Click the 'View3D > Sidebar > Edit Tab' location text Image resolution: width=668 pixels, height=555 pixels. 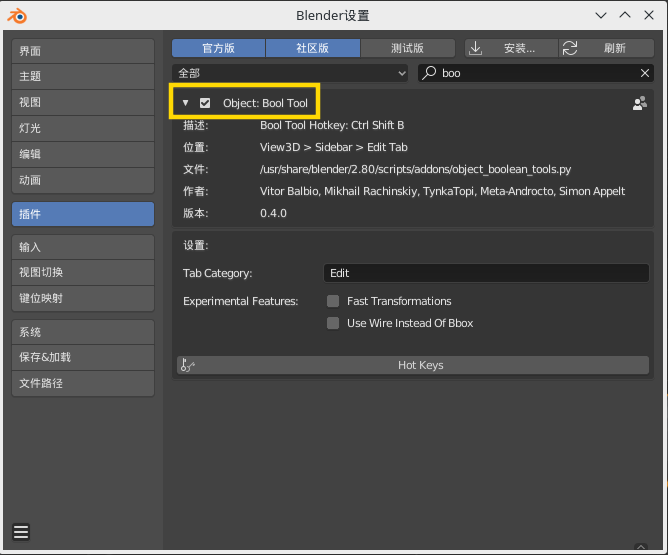coord(334,147)
